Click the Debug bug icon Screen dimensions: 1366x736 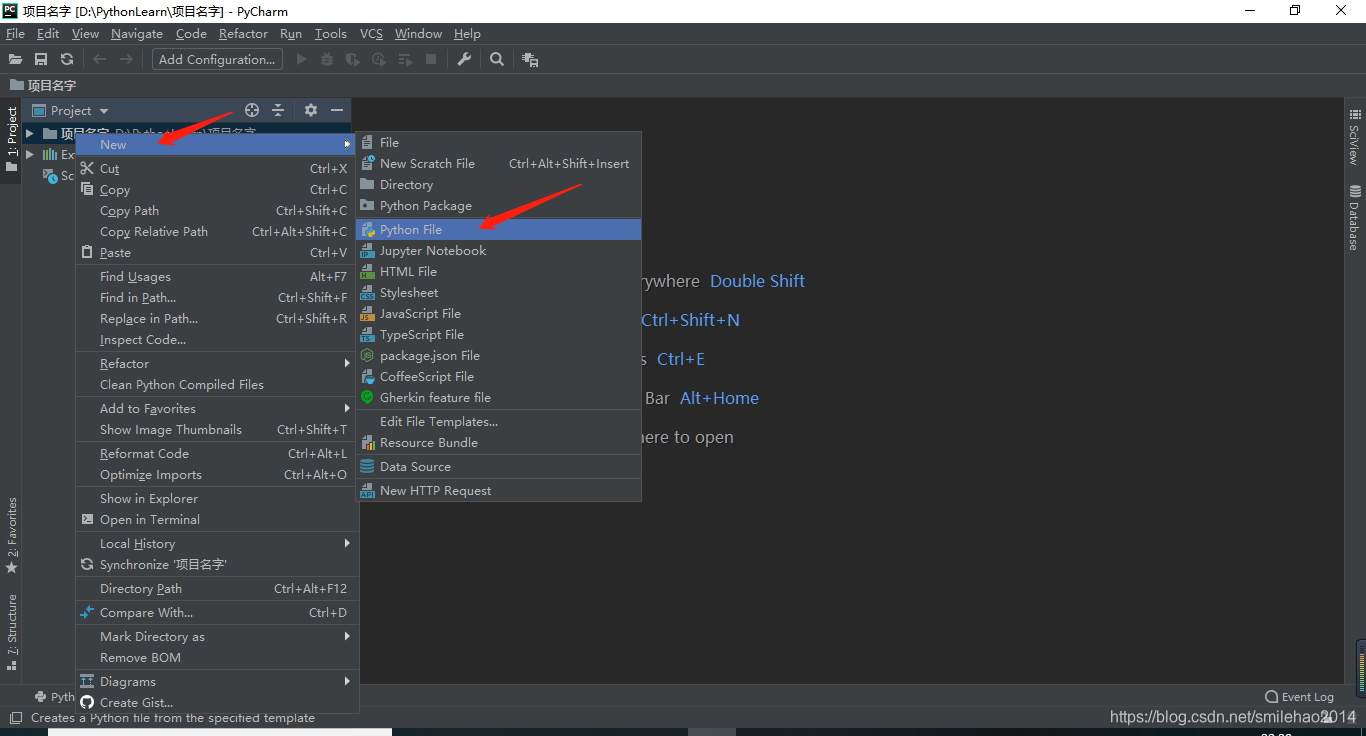[327, 60]
